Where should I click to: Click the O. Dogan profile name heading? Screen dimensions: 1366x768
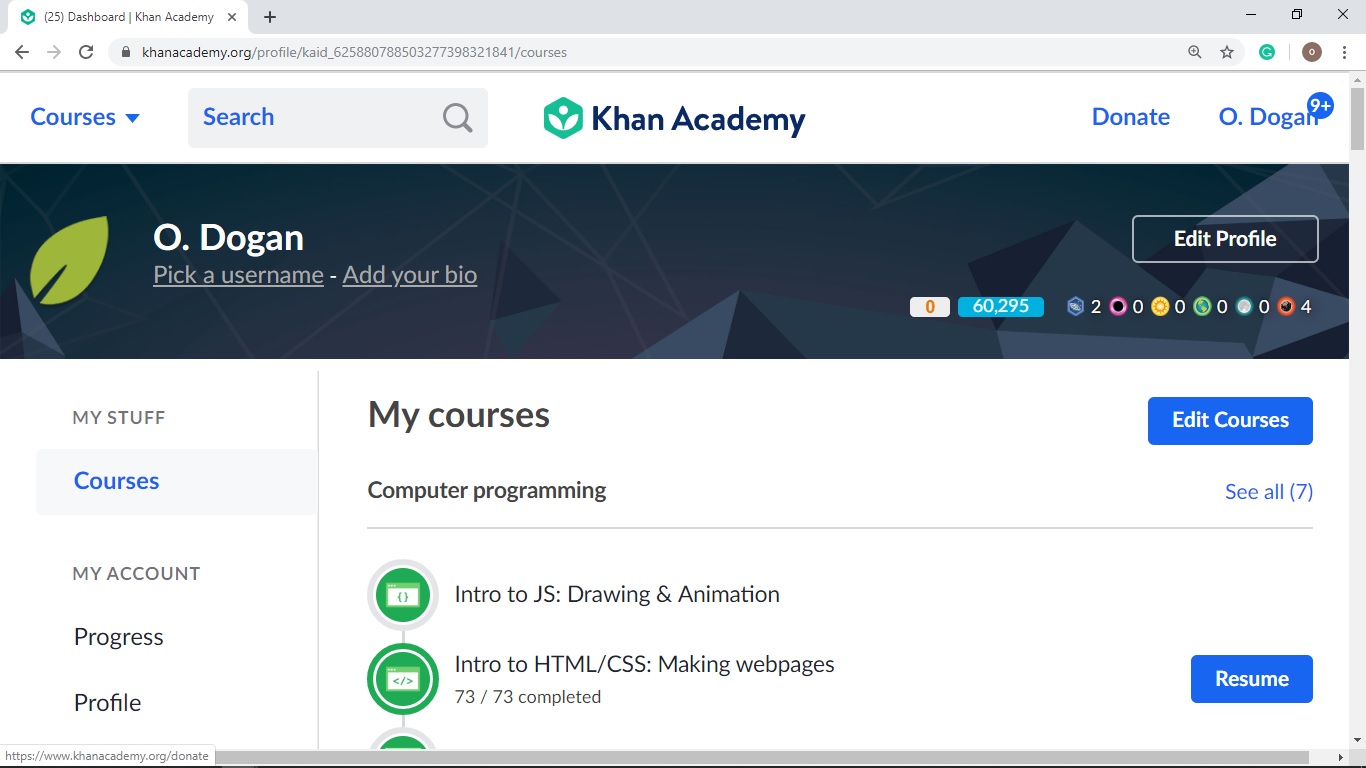[228, 238]
